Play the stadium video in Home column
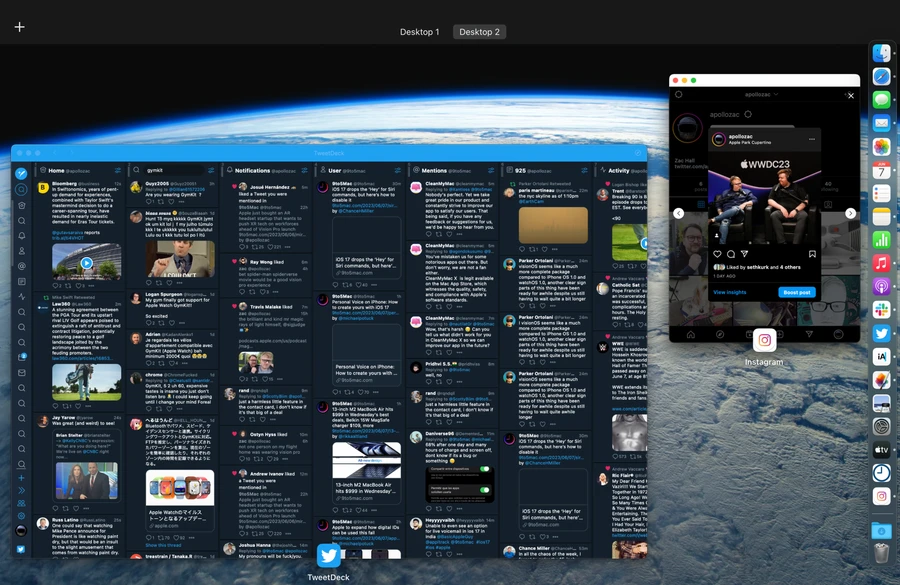Image resolution: width=900 pixels, height=585 pixels. tap(86, 264)
